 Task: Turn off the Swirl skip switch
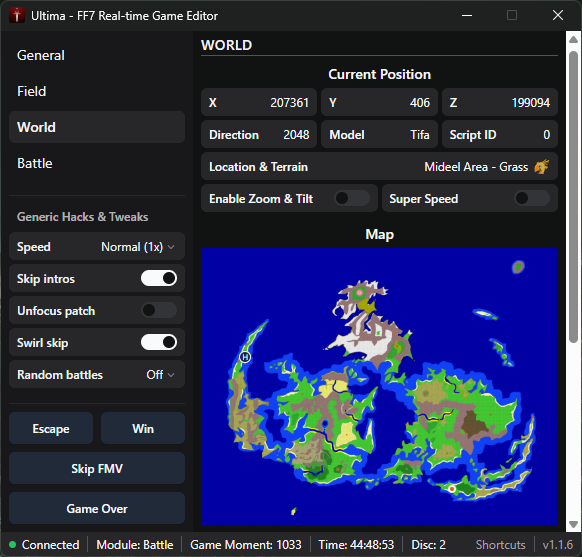pos(159,342)
